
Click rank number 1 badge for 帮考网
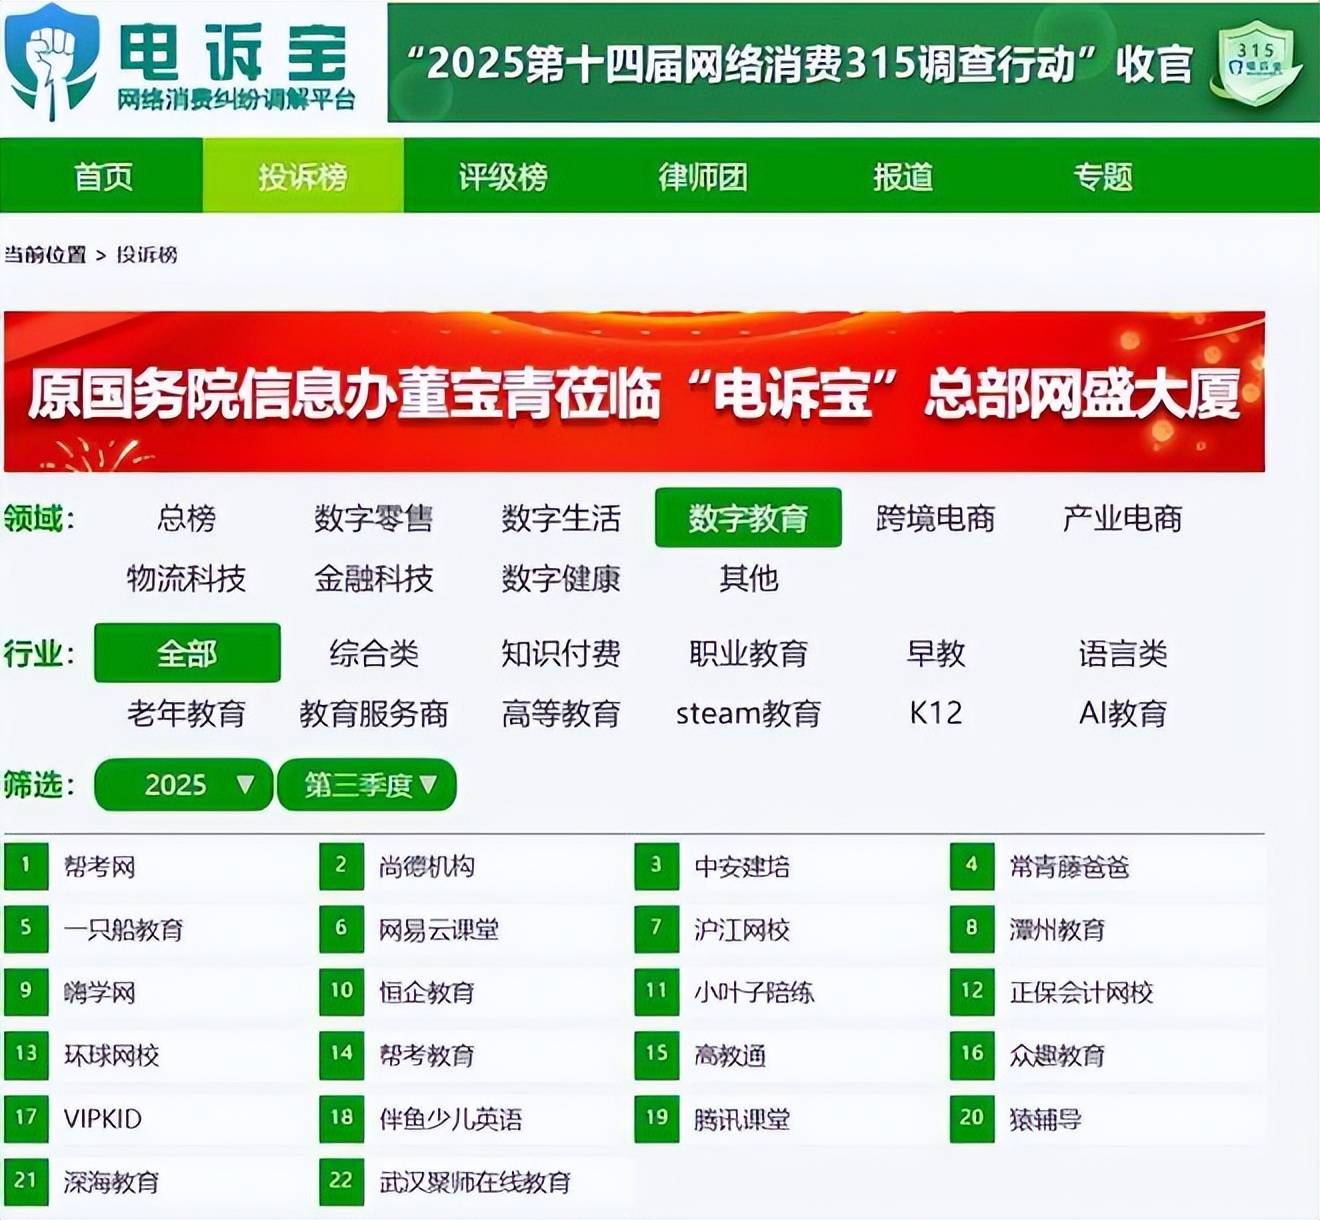pos(26,866)
